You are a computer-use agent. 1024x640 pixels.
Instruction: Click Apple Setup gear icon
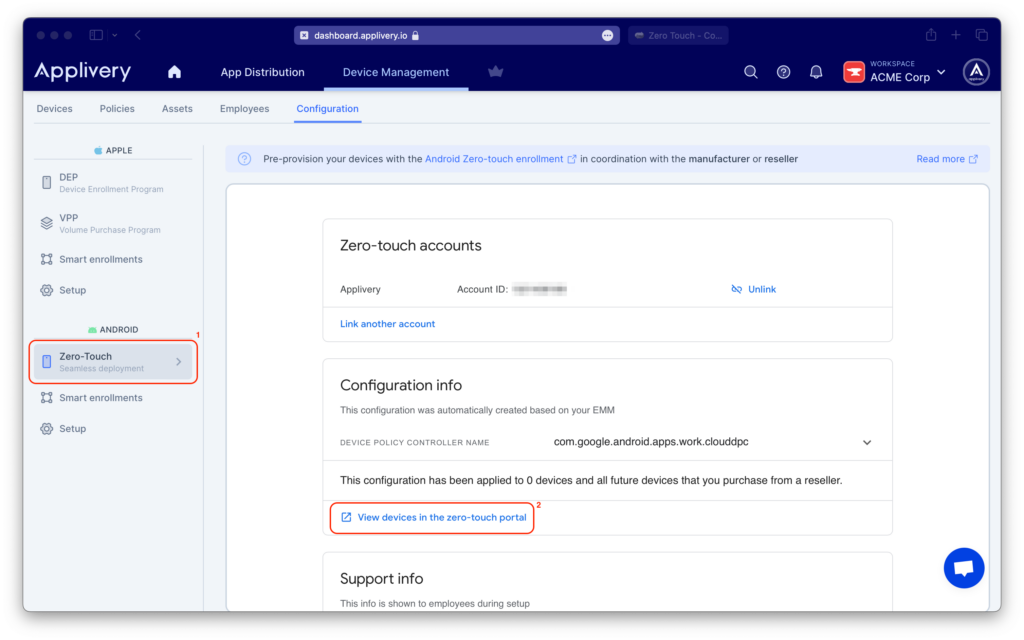(46, 290)
